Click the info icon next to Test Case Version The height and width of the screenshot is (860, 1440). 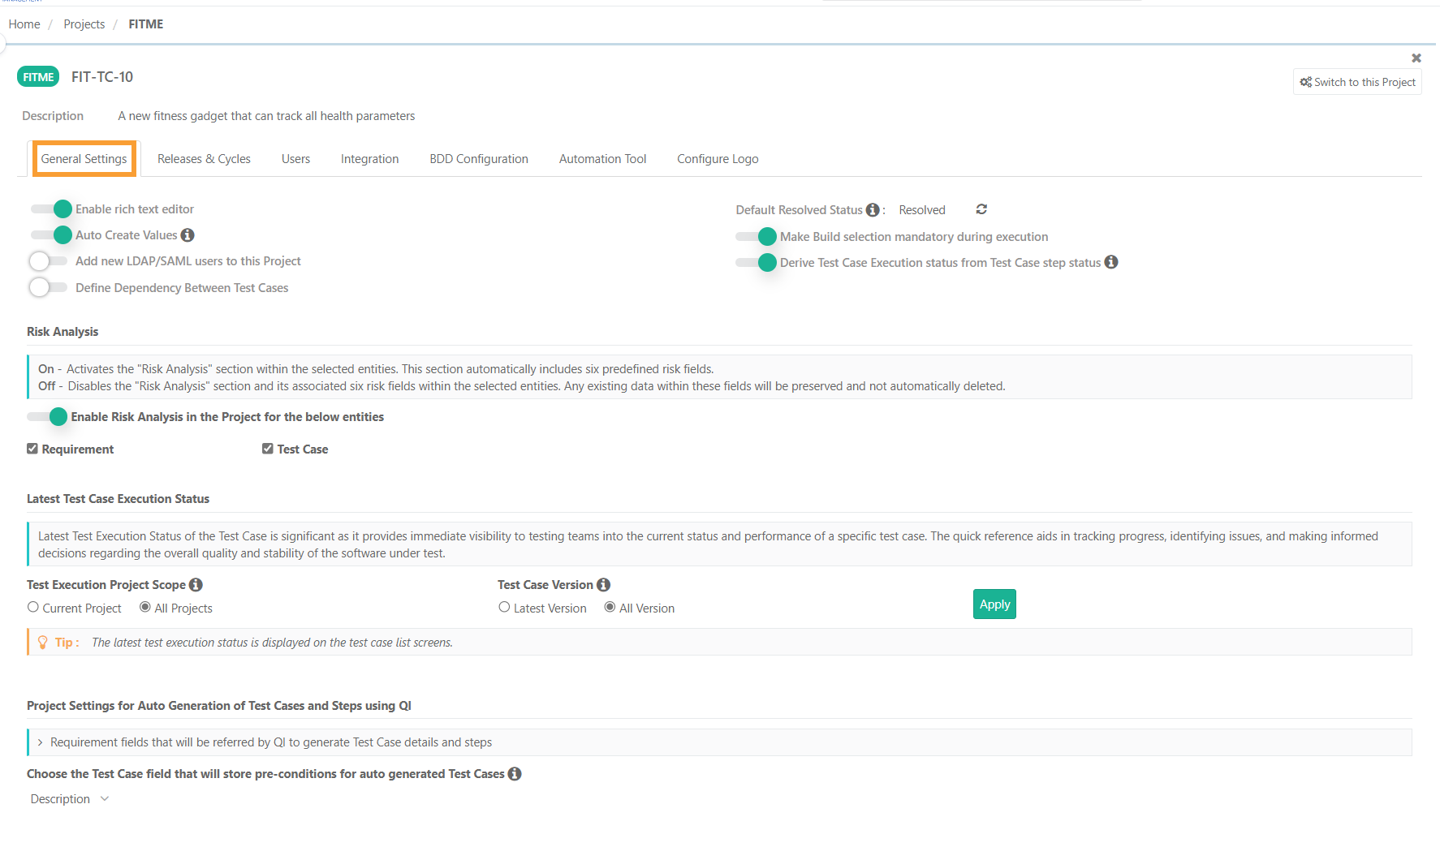[x=604, y=585]
